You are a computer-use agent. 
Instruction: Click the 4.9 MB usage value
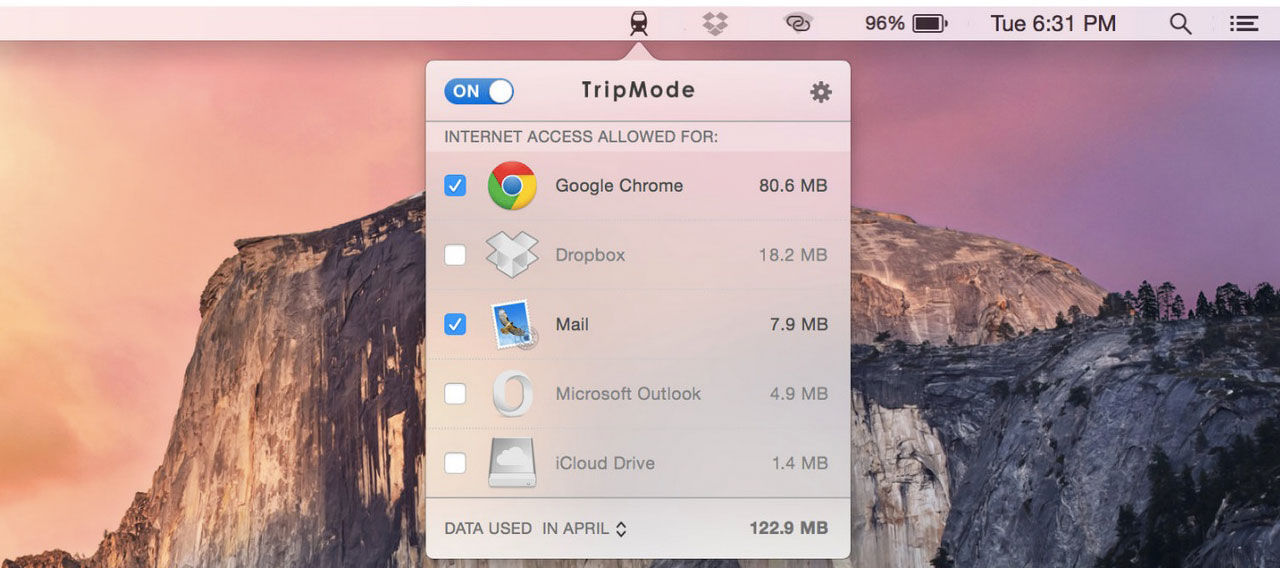[798, 394]
